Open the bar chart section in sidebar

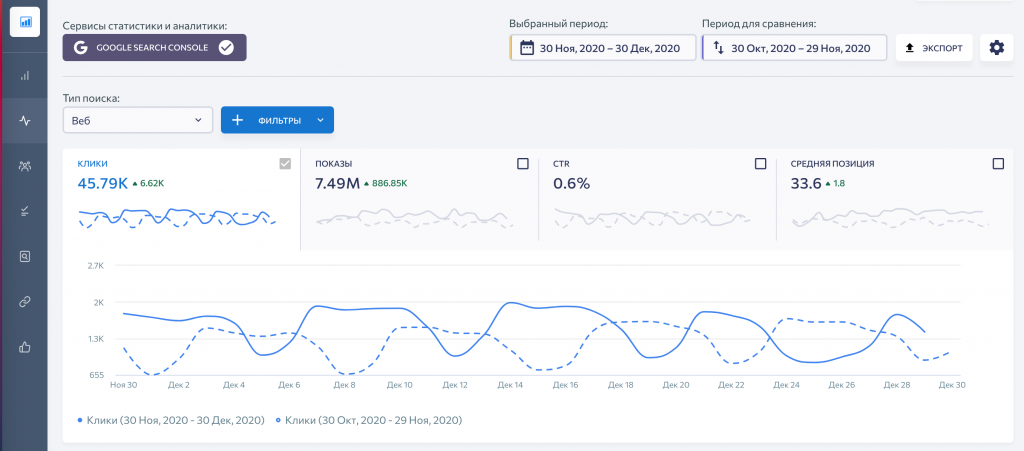24,75
